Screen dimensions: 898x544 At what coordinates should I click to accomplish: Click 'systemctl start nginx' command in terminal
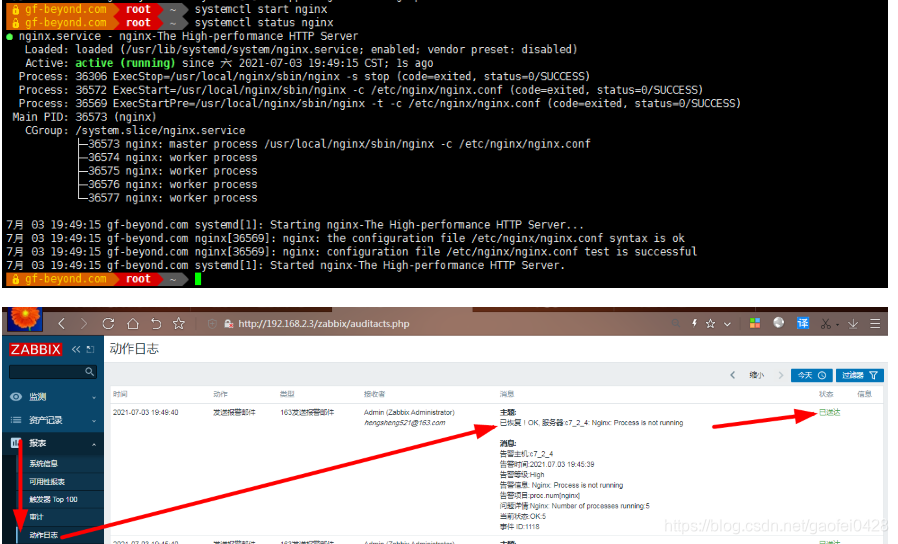coord(261,9)
